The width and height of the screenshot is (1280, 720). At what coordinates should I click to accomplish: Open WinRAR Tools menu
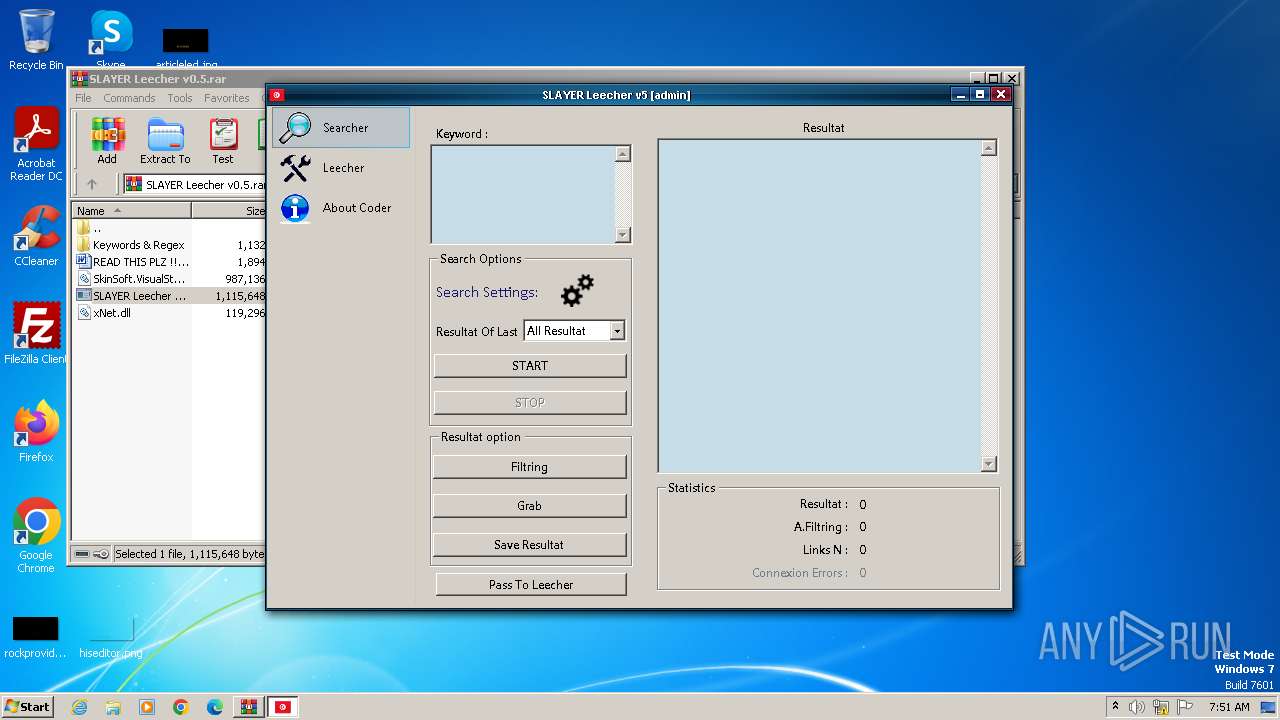coord(180,98)
